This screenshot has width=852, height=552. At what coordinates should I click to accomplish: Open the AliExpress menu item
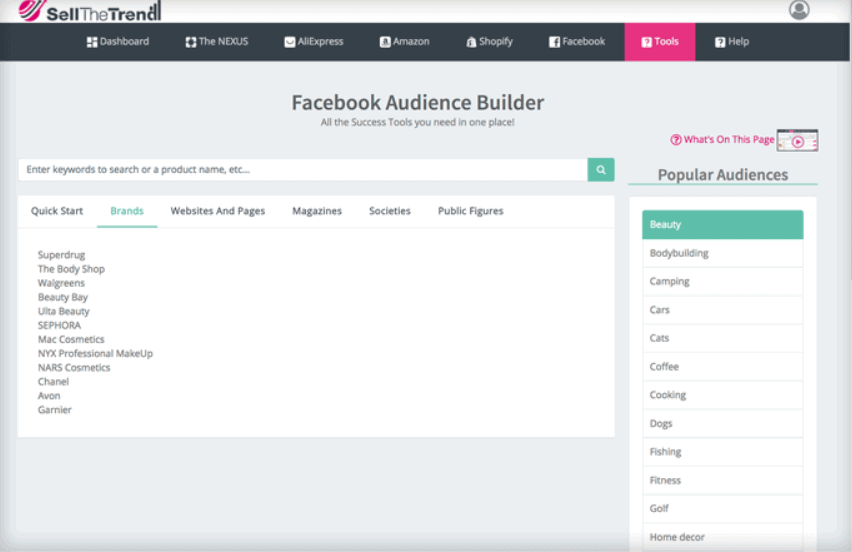[314, 41]
